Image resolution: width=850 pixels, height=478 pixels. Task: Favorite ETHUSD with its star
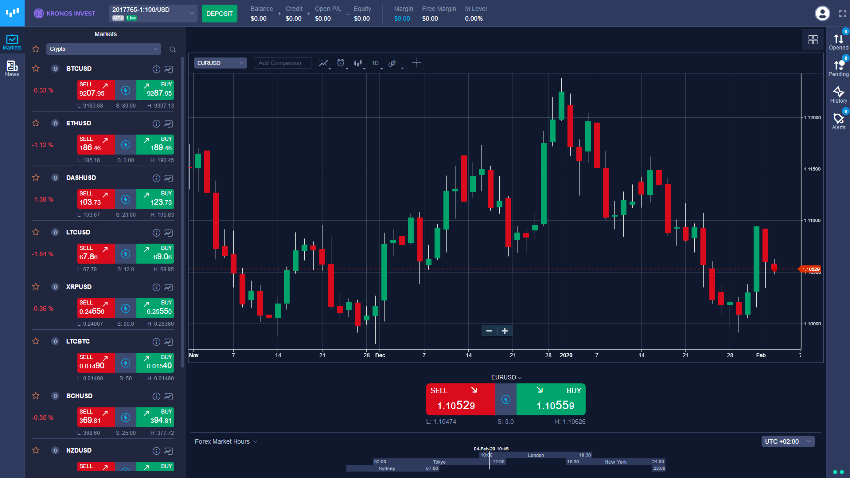pyautogui.click(x=36, y=123)
